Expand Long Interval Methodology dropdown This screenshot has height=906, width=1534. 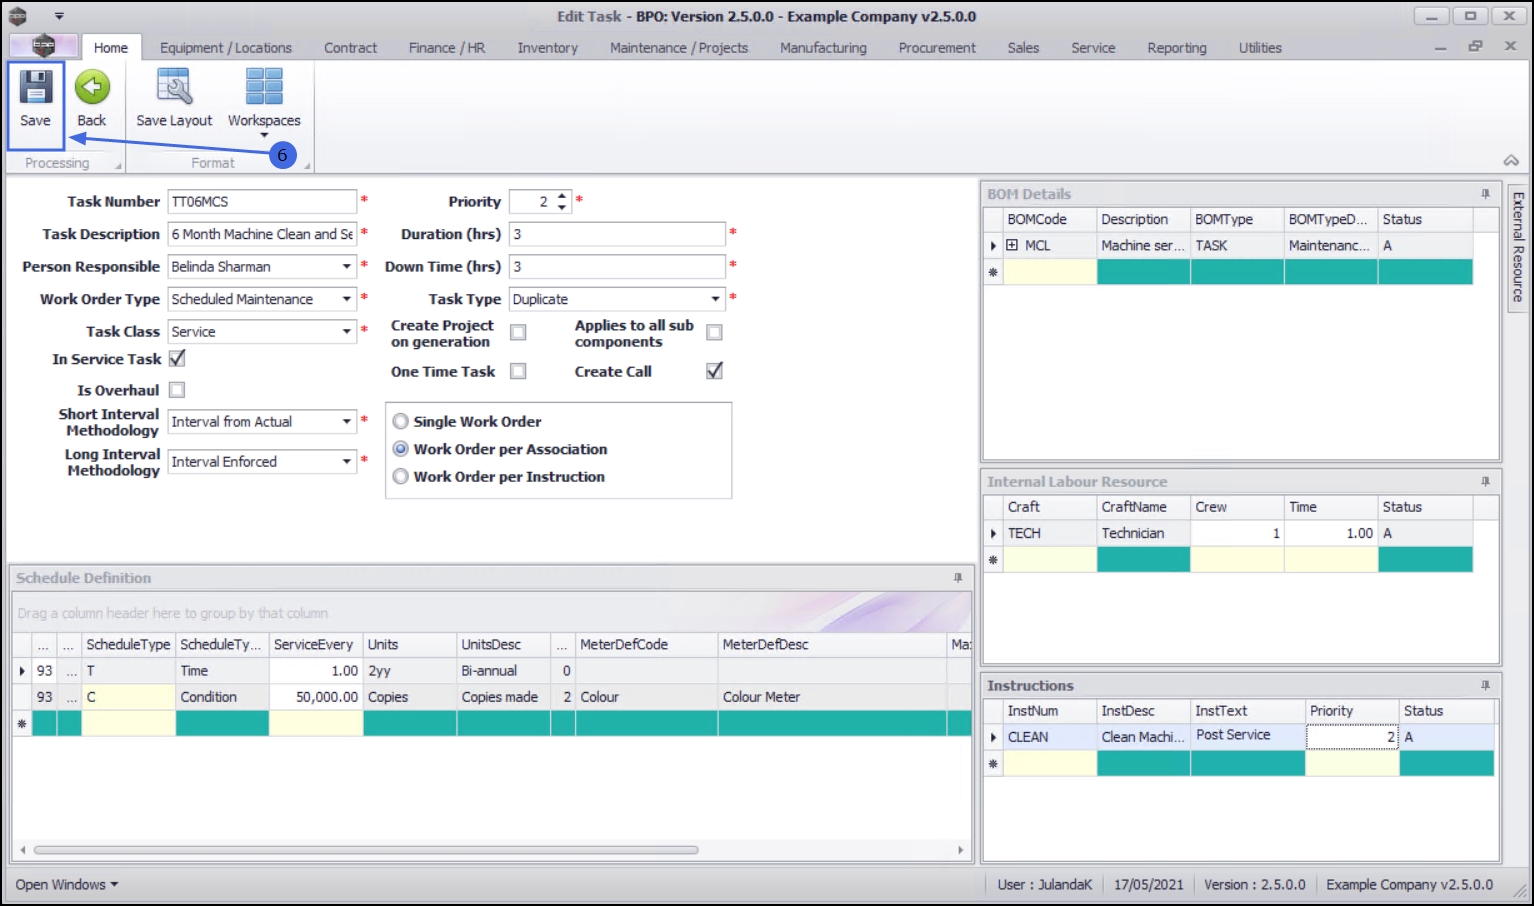tap(347, 462)
